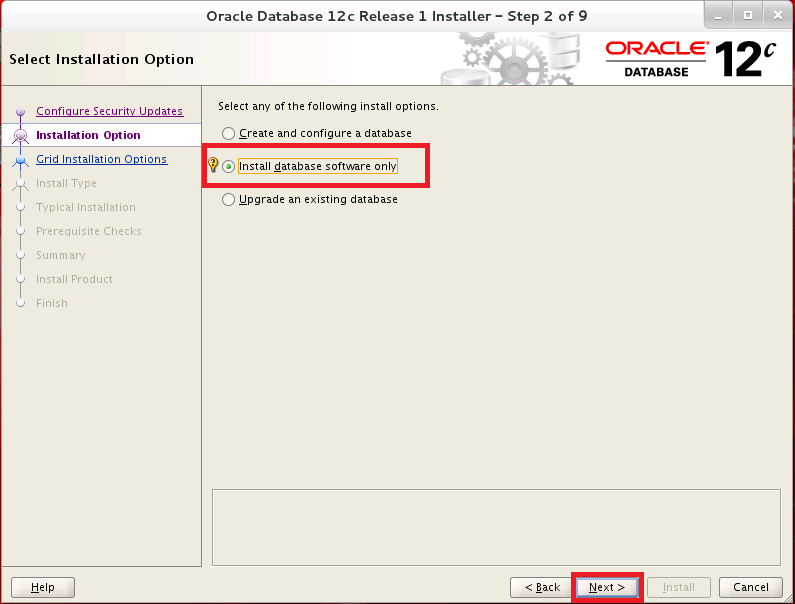The width and height of the screenshot is (795, 604).
Task: Click the Next button
Action: (x=607, y=587)
